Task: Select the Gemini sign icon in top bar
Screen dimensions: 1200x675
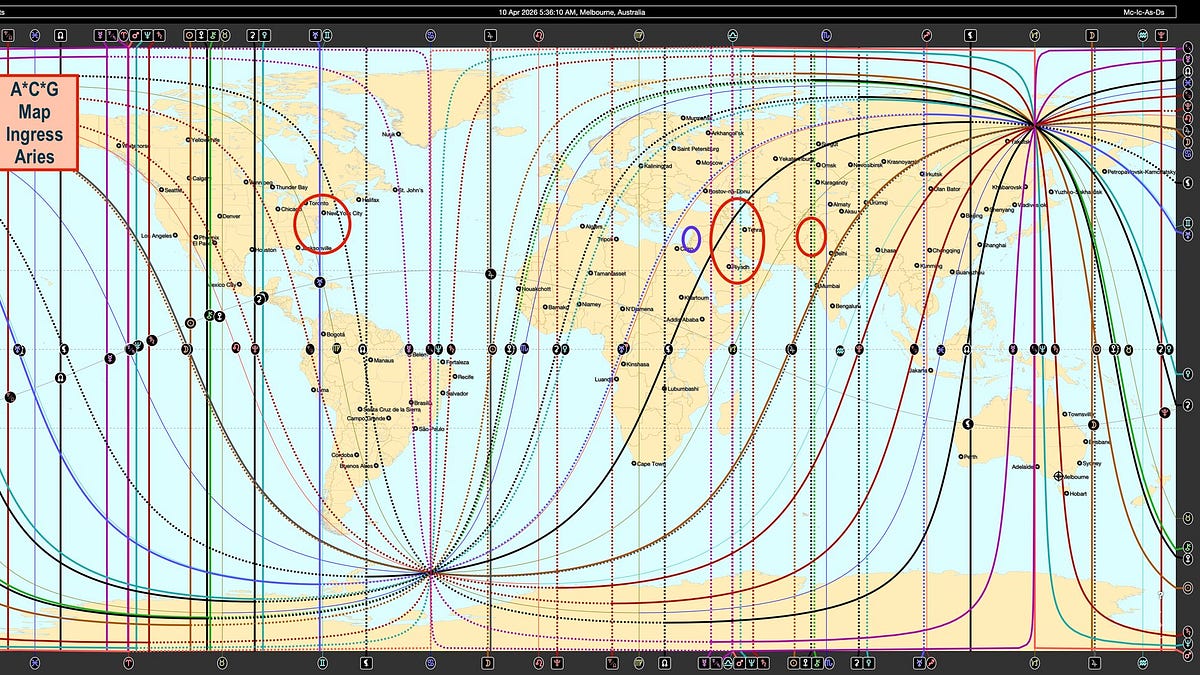Action: 327,34
